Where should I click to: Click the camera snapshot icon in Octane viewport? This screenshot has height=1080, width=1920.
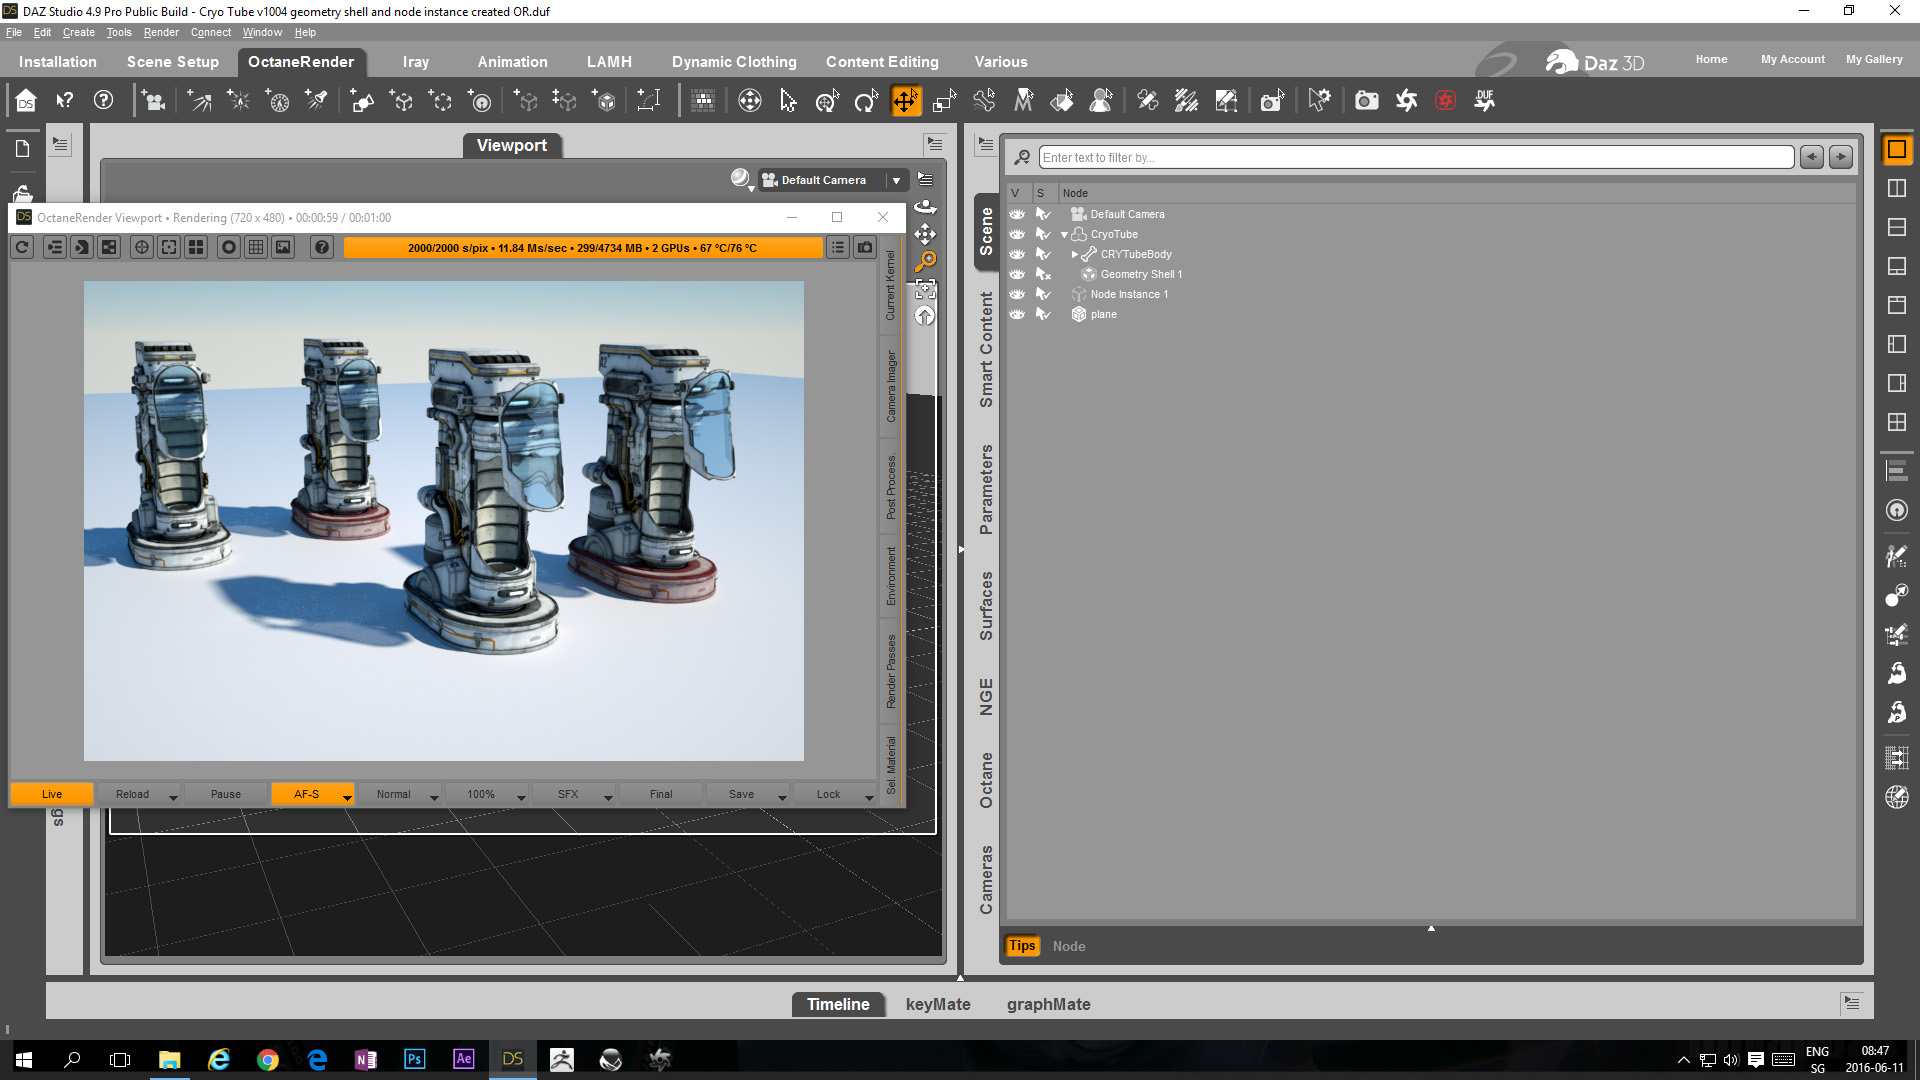click(865, 247)
